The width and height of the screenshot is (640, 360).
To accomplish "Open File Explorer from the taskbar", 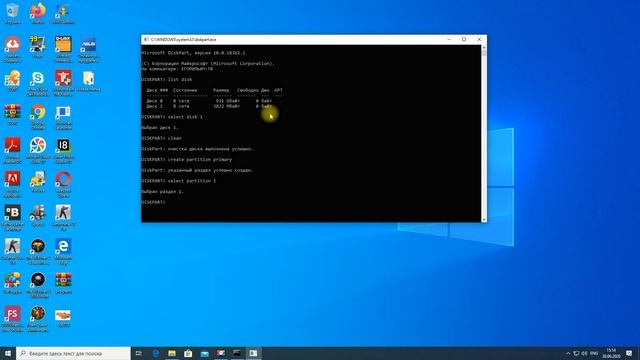I will [x=172, y=353].
